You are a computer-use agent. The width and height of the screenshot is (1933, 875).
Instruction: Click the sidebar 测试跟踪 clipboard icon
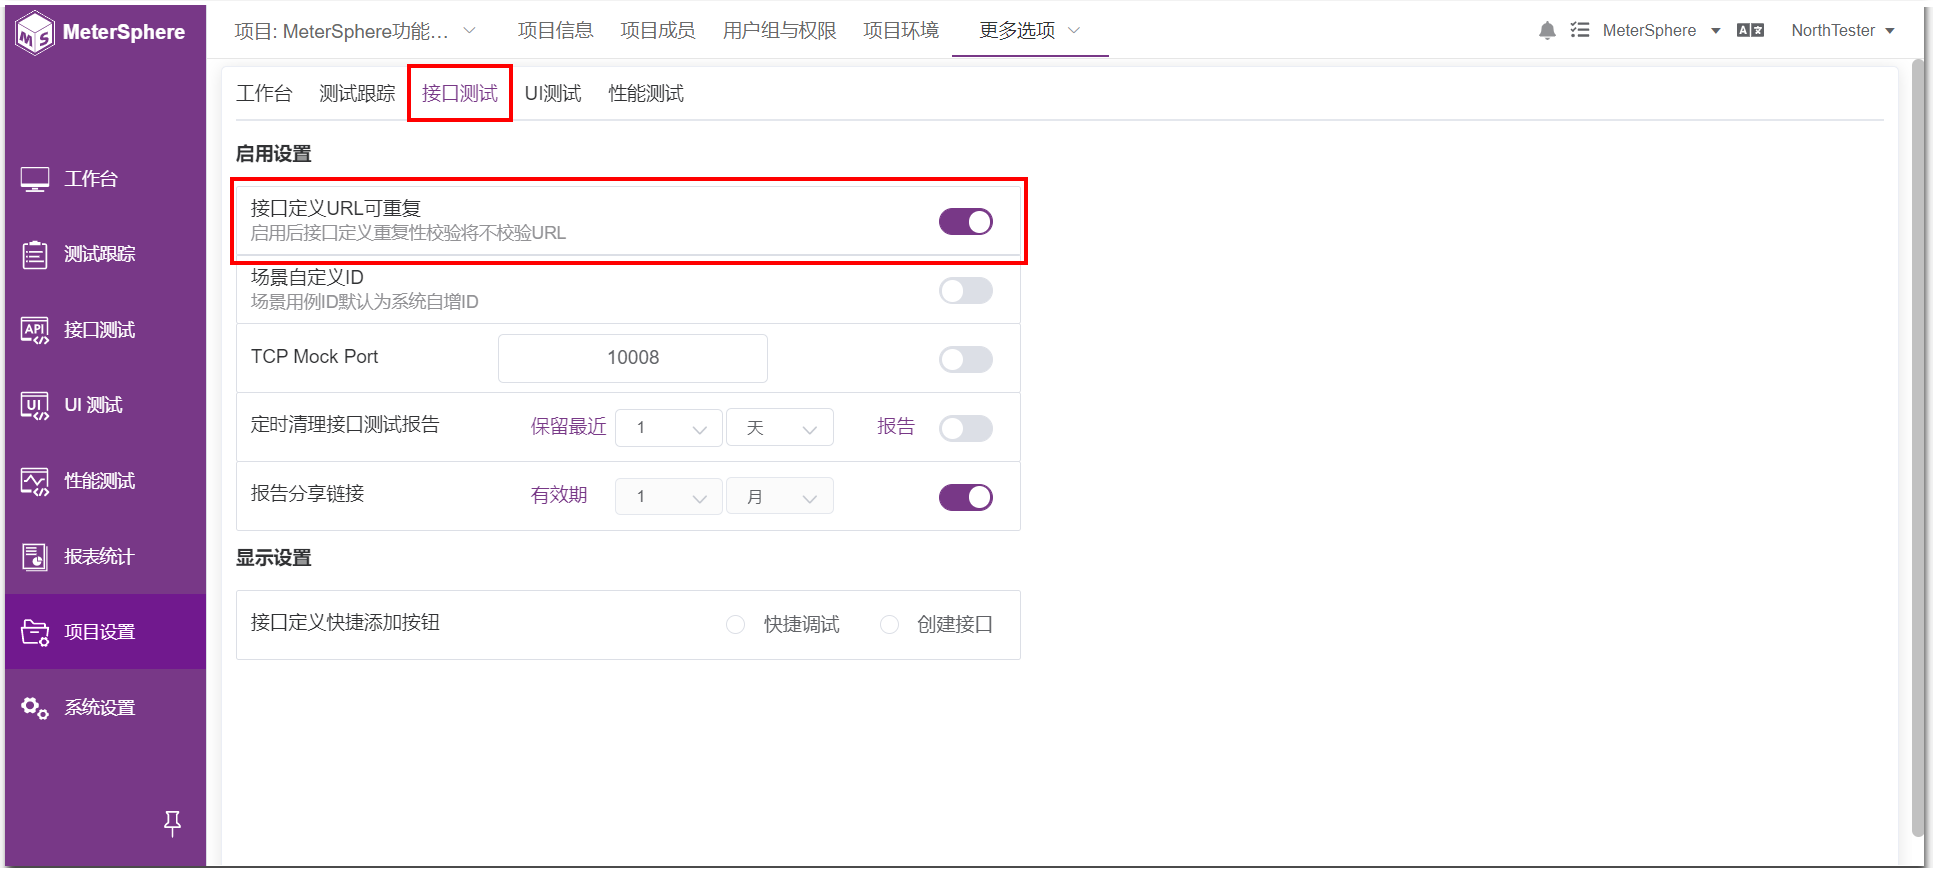35,254
